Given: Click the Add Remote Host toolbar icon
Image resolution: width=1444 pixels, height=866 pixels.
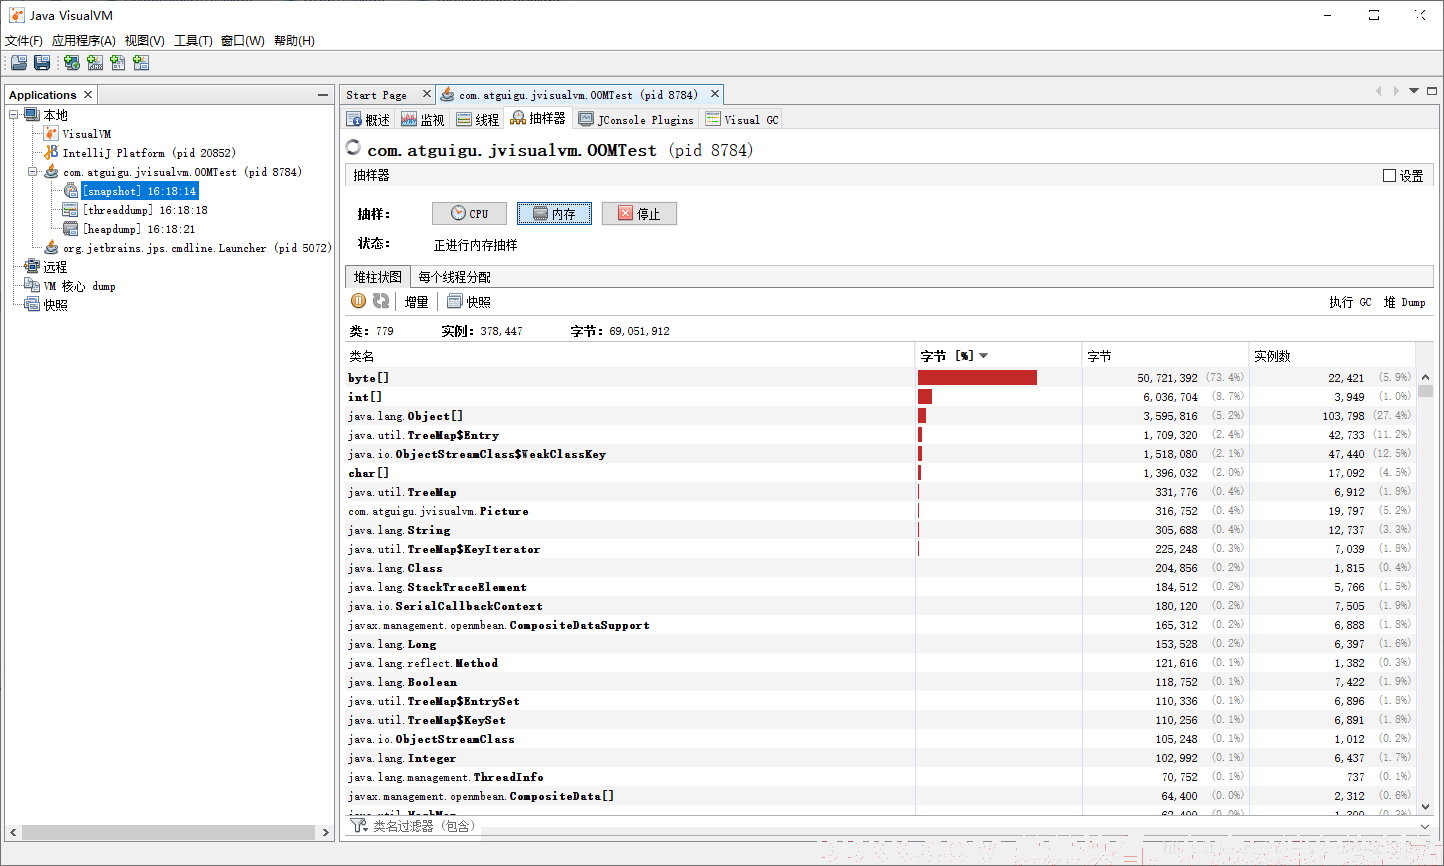Looking at the screenshot, I should [72, 62].
